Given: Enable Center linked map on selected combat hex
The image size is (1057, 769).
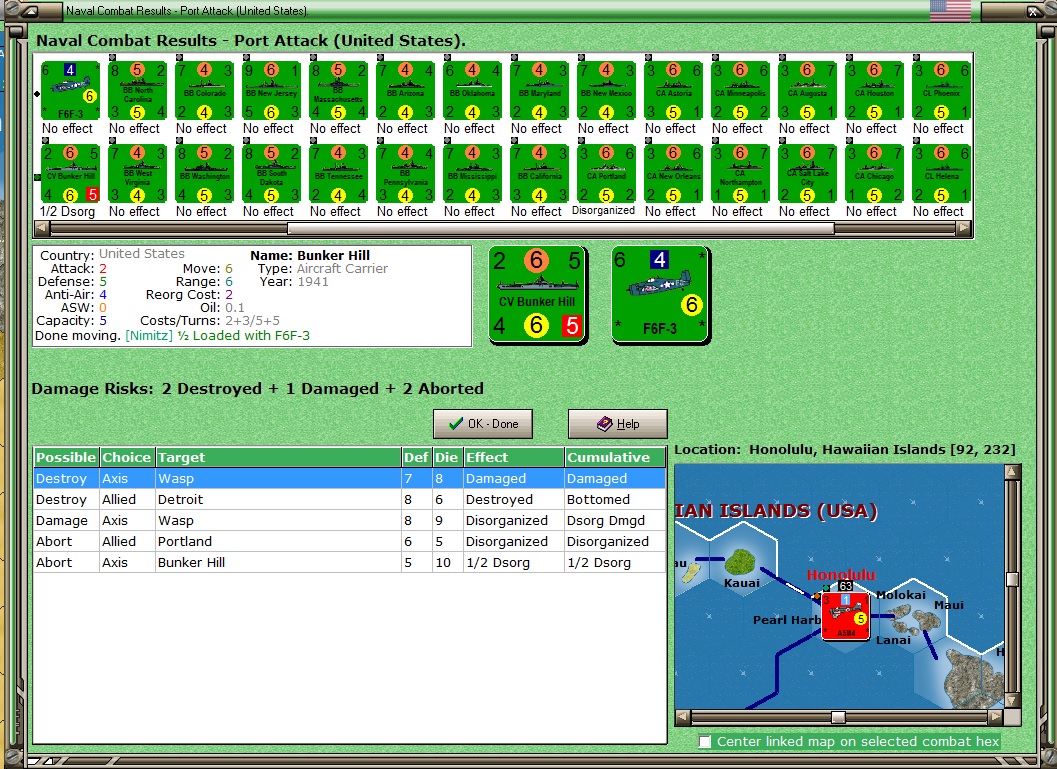Looking at the screenshot, I should 704,741.
